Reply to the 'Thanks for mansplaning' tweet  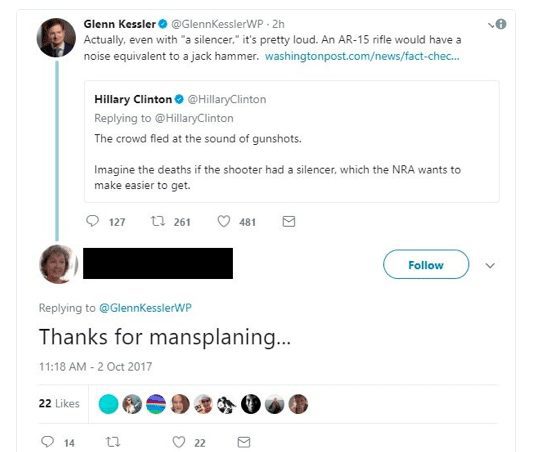coord(47,442)
